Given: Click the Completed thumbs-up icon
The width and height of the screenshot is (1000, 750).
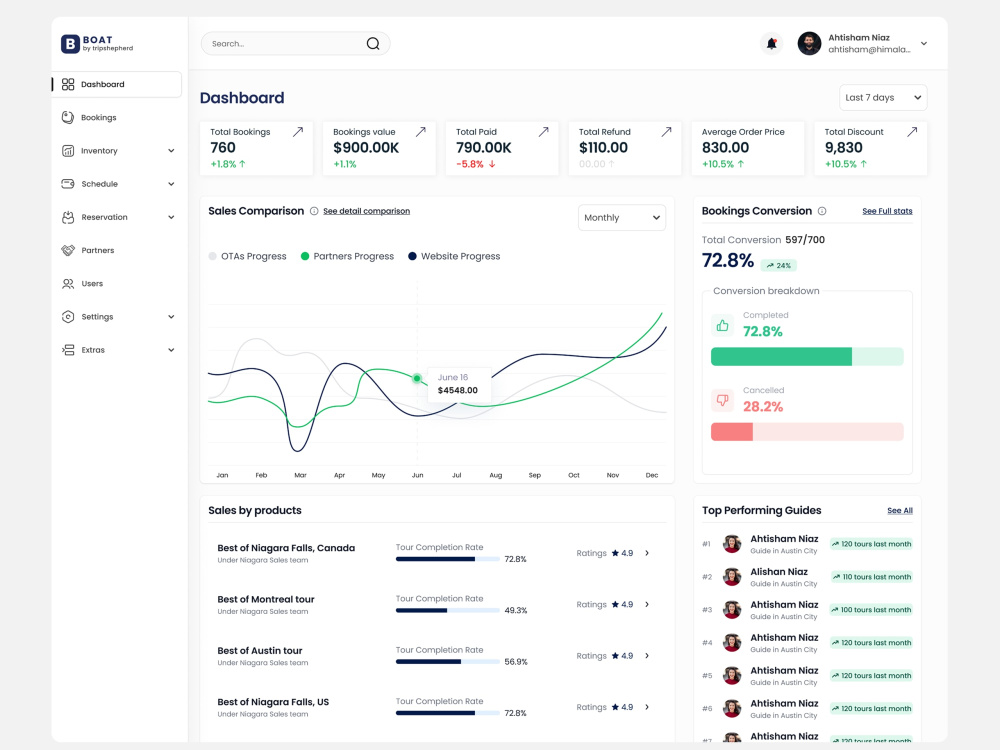Looking at the screenshot, I should [x=723, y=325].
